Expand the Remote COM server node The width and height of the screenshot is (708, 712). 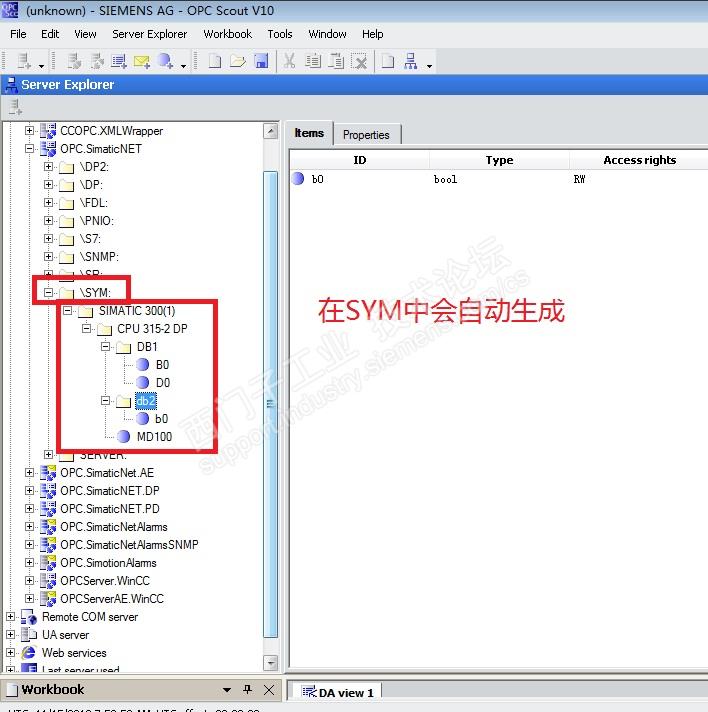pyautogui.click(x=10, y=617)
